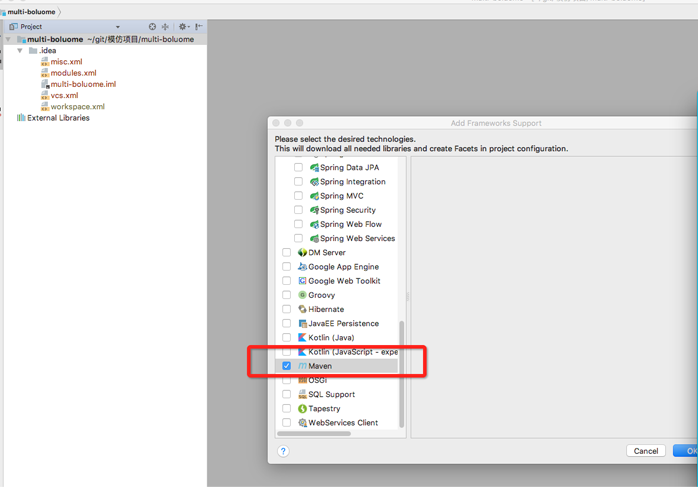
Task: Enable Google App Engine checkbox
Action: pos(287,267)
